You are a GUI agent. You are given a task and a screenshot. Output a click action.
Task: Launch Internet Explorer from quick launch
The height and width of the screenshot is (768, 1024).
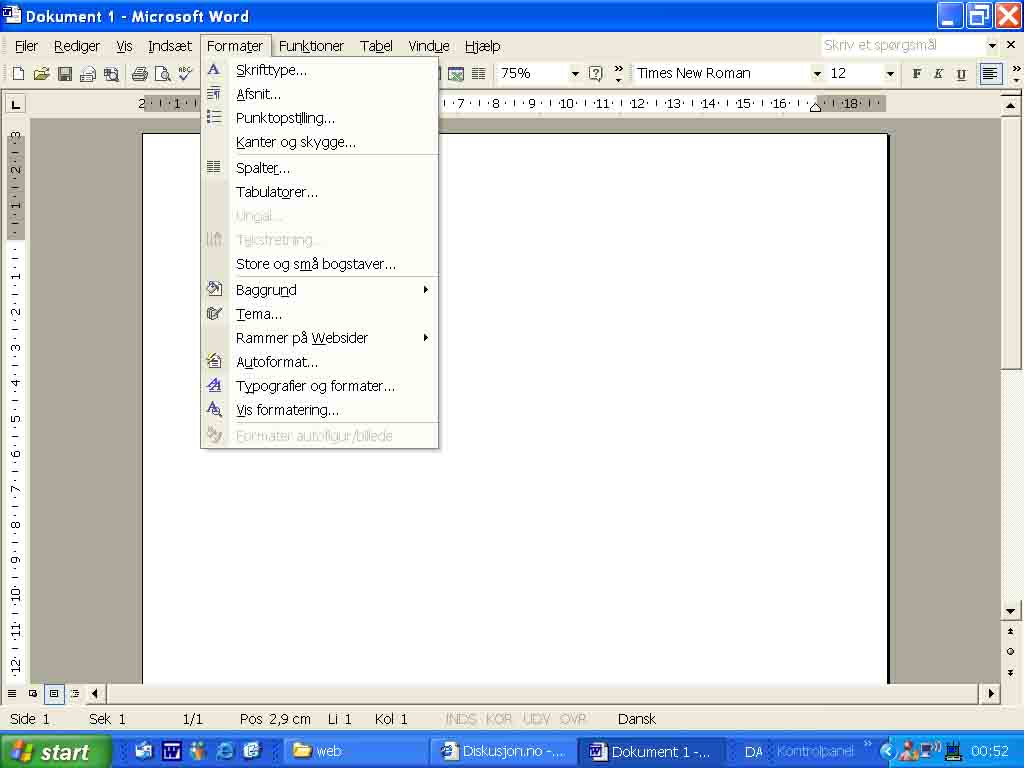click(x=225, y=751)
